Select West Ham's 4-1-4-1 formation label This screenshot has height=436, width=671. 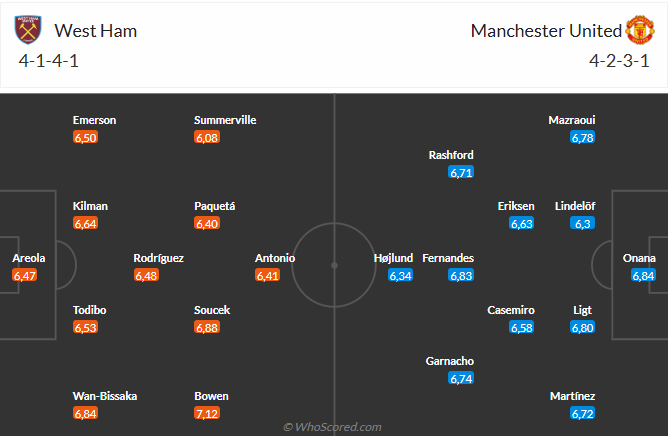pyautogui.click(x=50, y=61)
